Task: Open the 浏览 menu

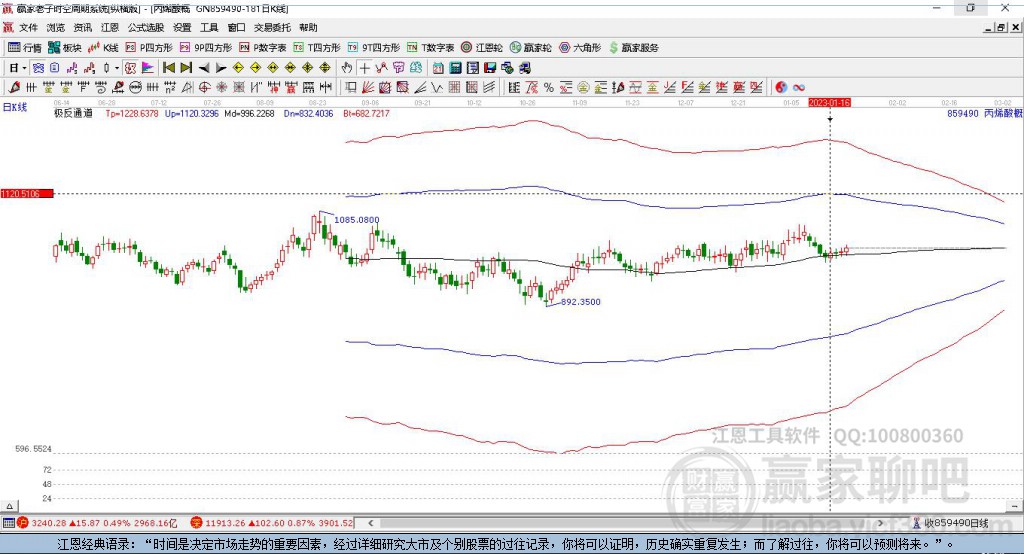Action: pos(56,27)
